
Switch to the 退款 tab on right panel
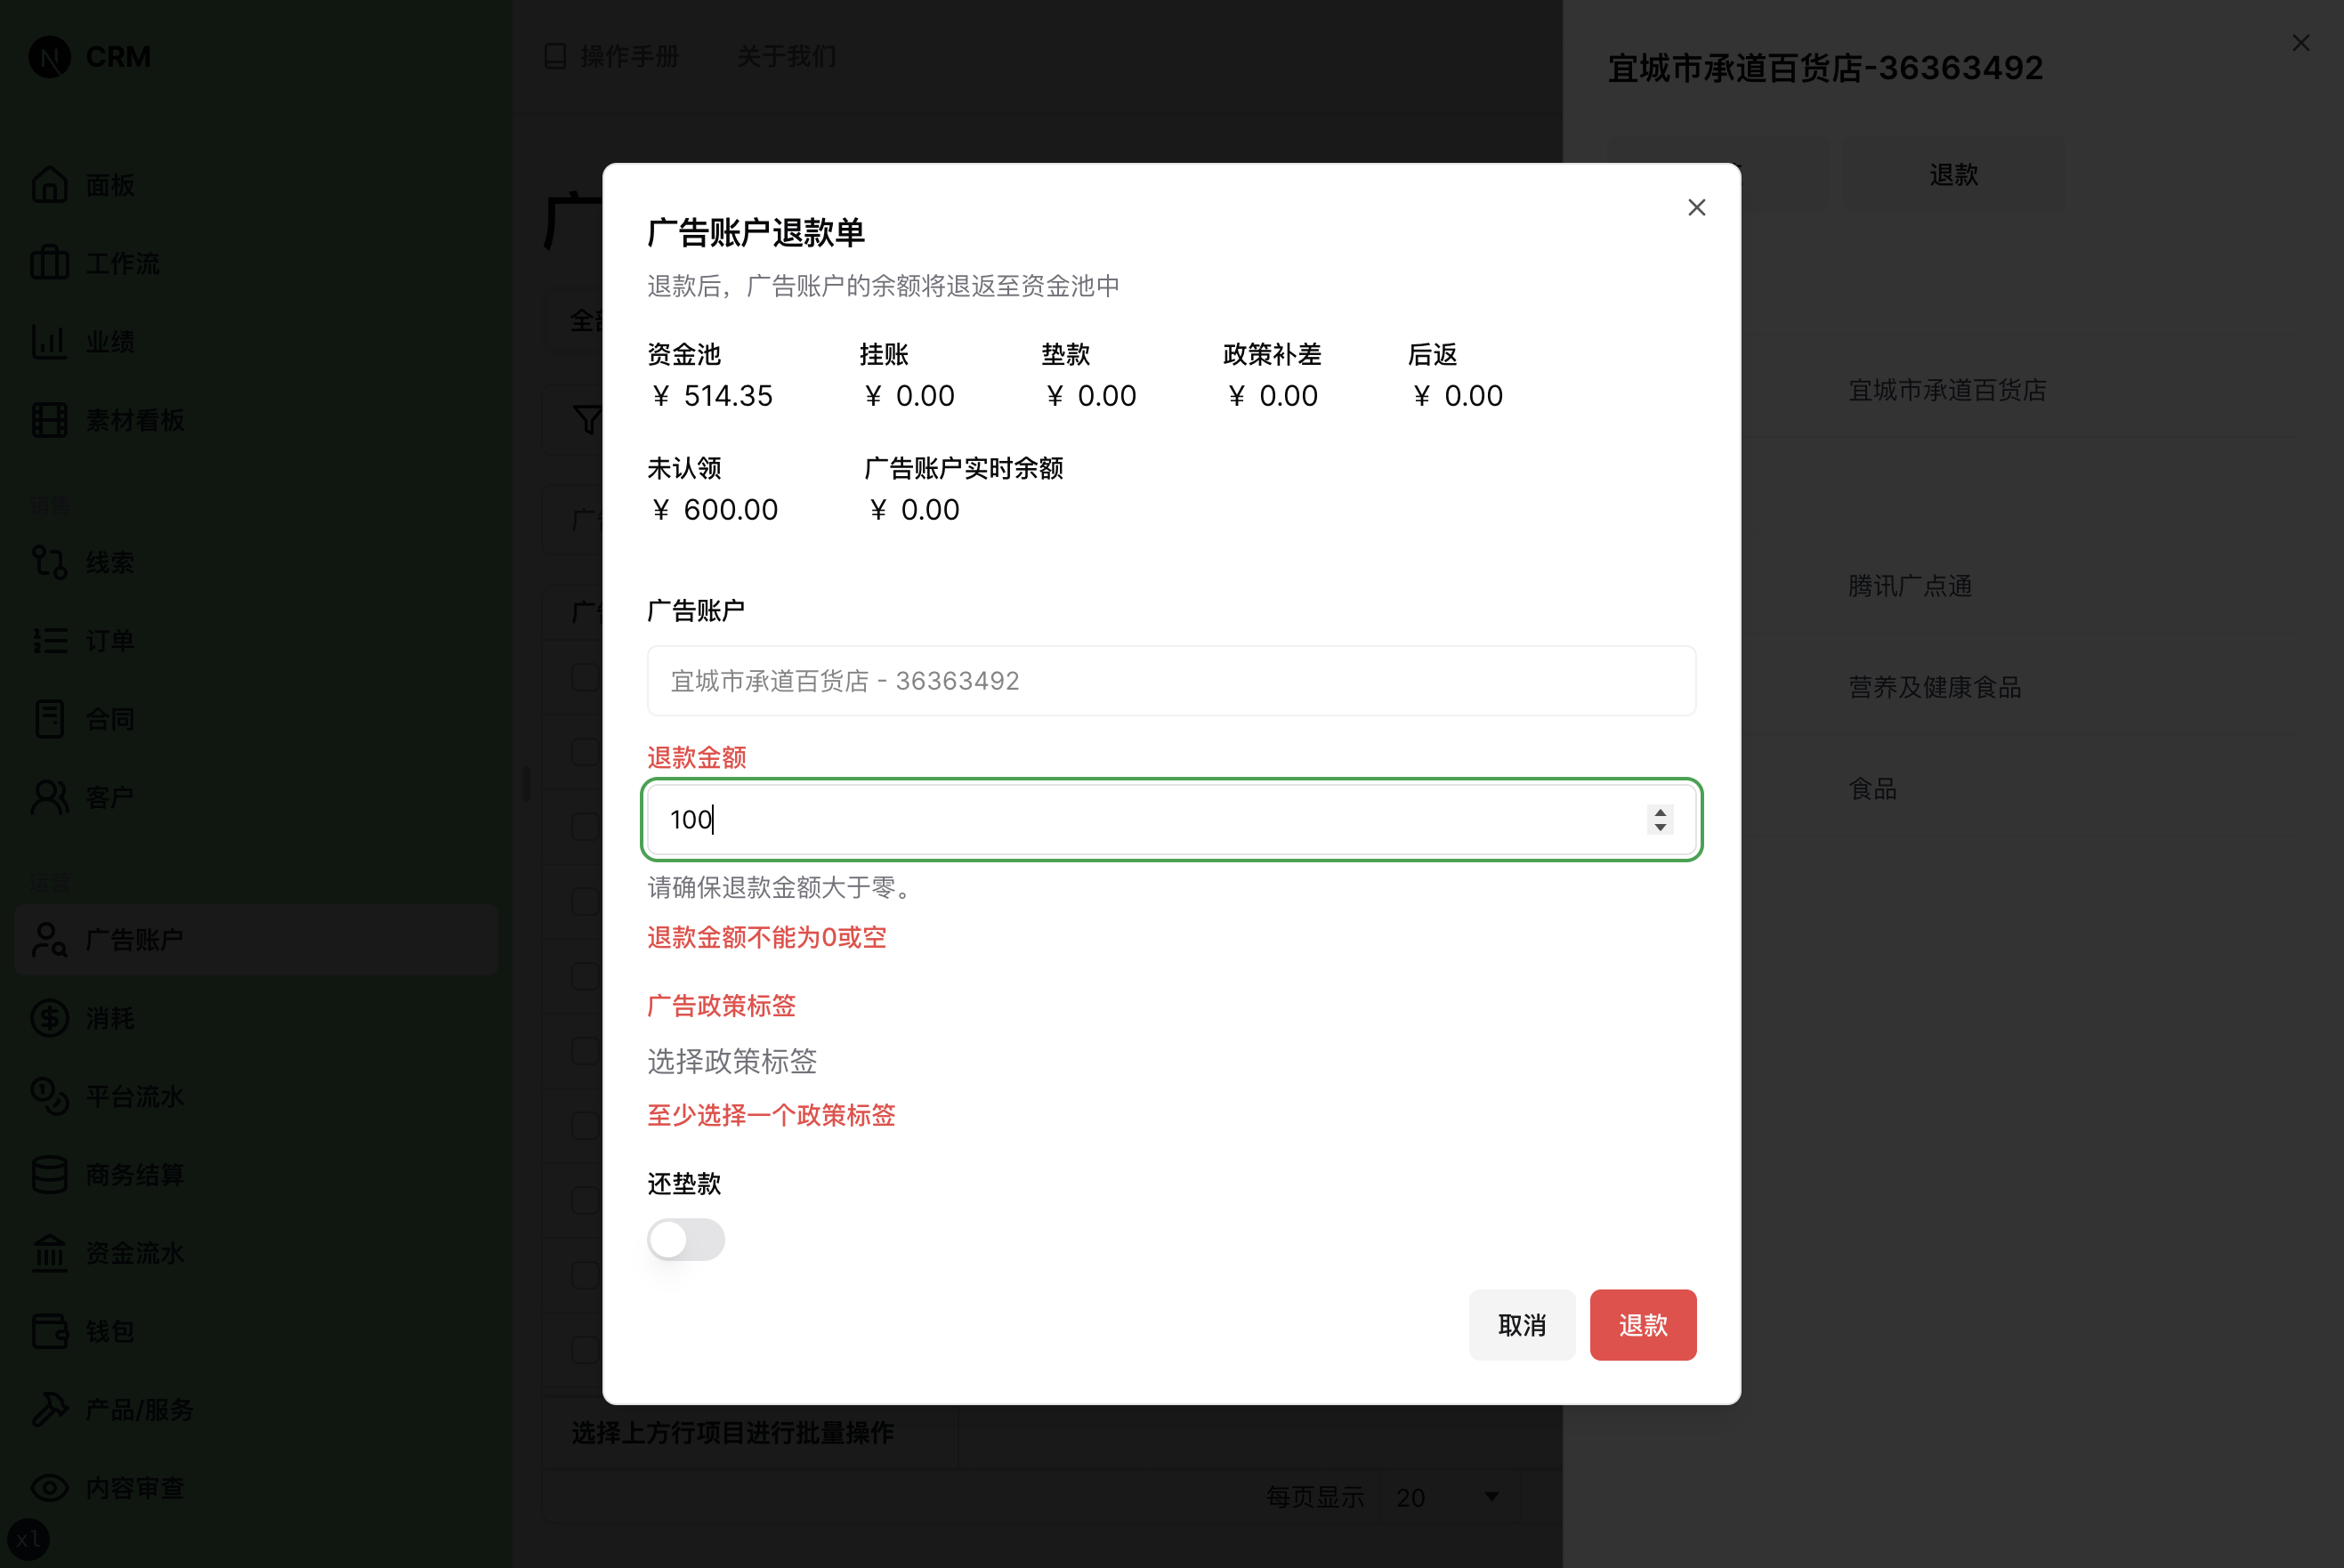[x=1952, y=175]
